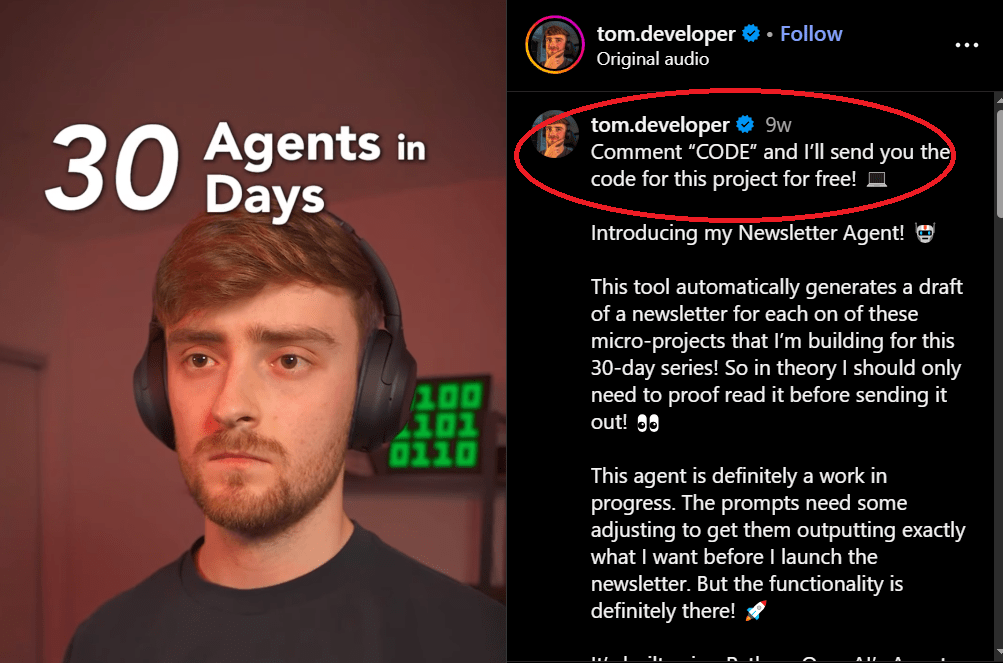Click the rocket emoji after 'definitely there!'

pyautogui.click(x=755, y=611)
